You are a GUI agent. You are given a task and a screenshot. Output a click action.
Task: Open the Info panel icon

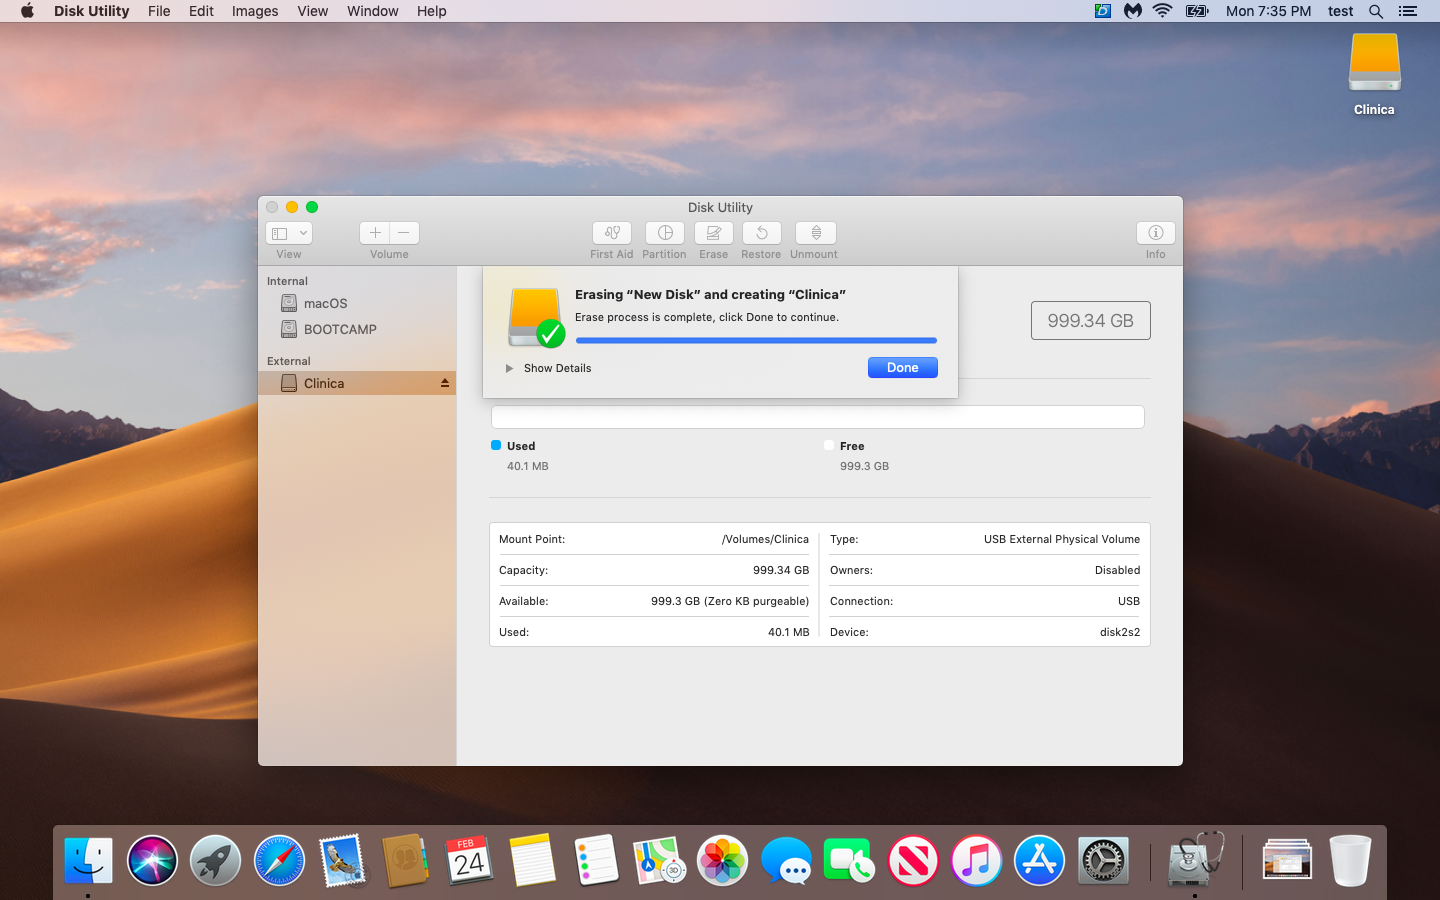(1156, 233)
